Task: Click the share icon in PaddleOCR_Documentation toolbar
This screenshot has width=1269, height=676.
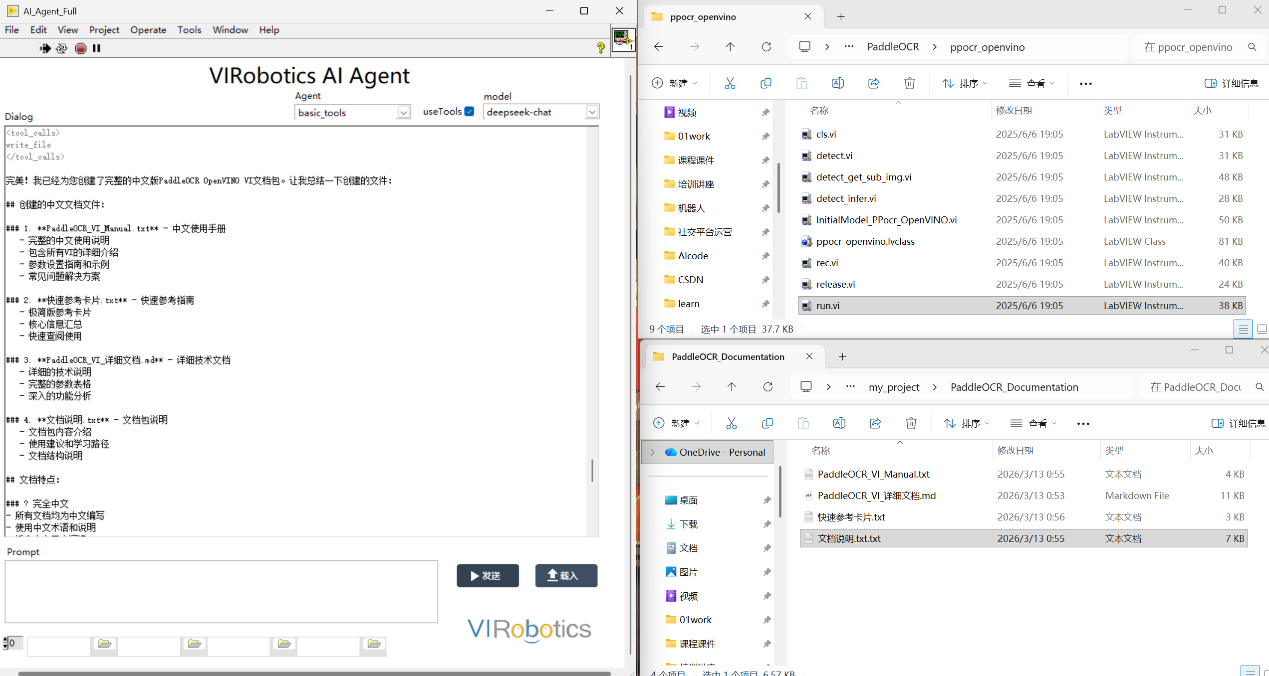Action: (875, 423)
